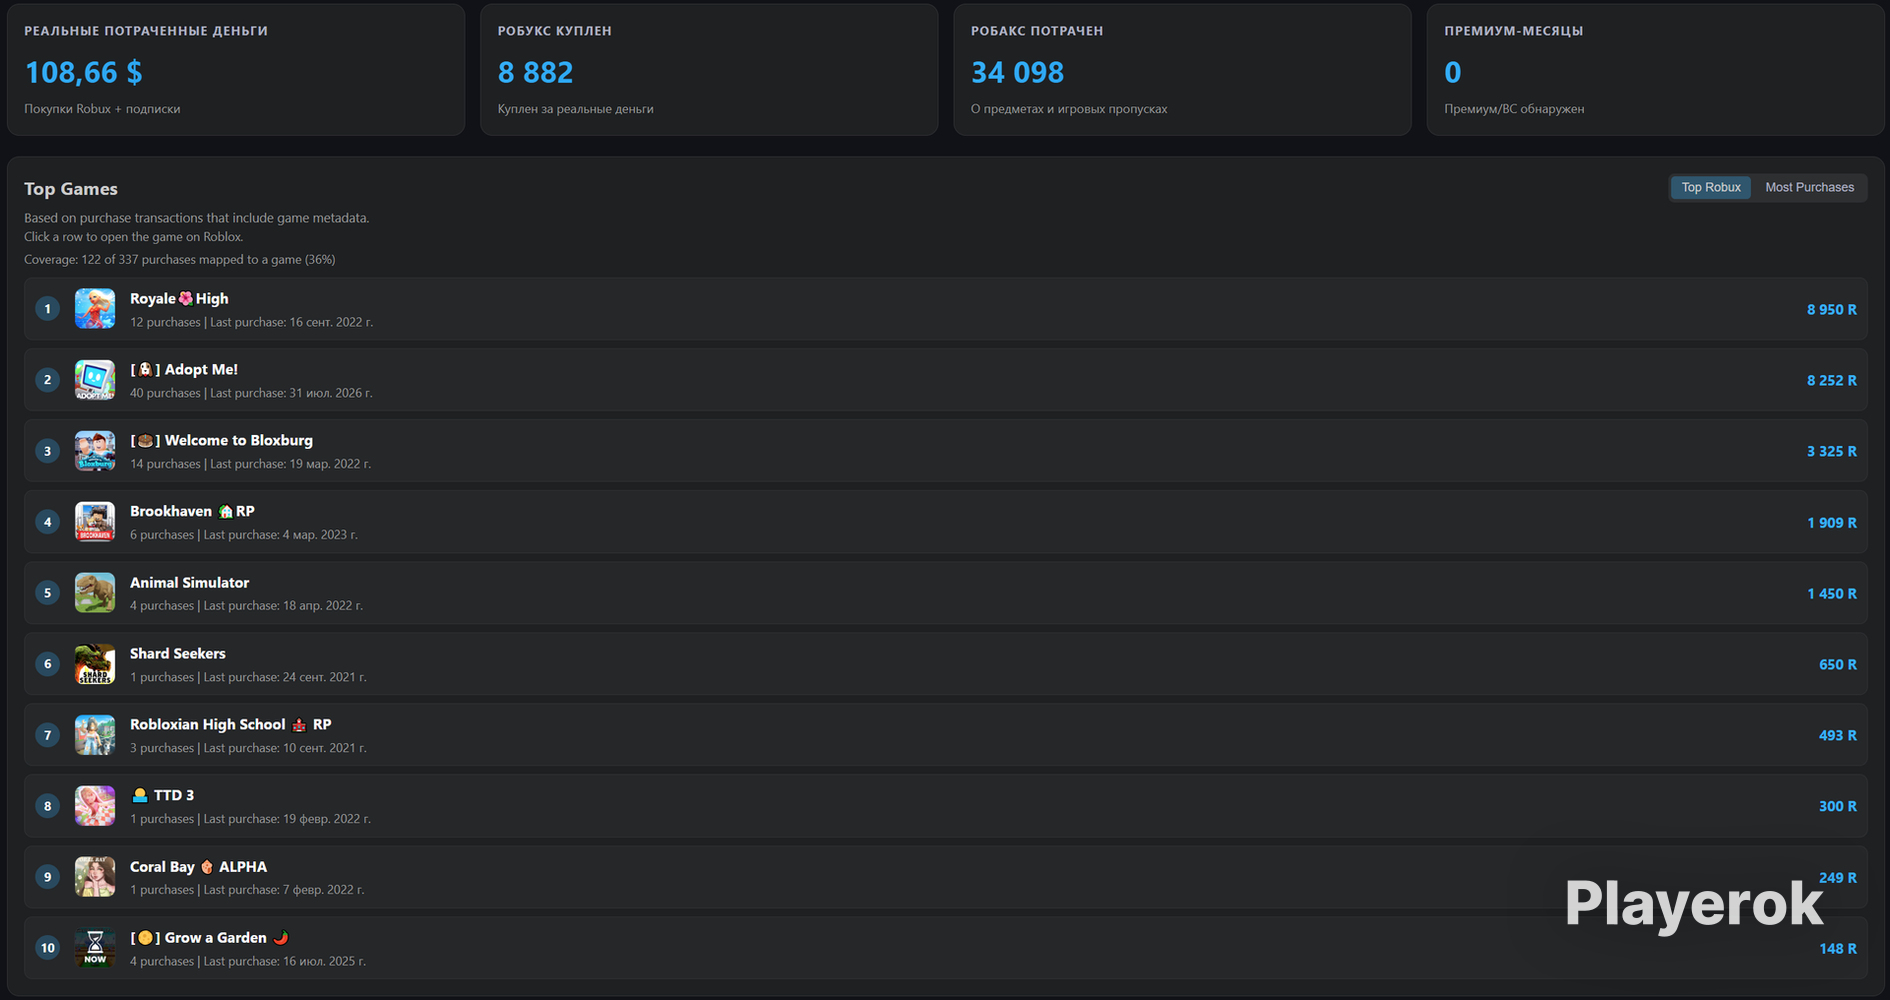
Task: Click the rank 8 badge
Action: (x=47, y=806)
